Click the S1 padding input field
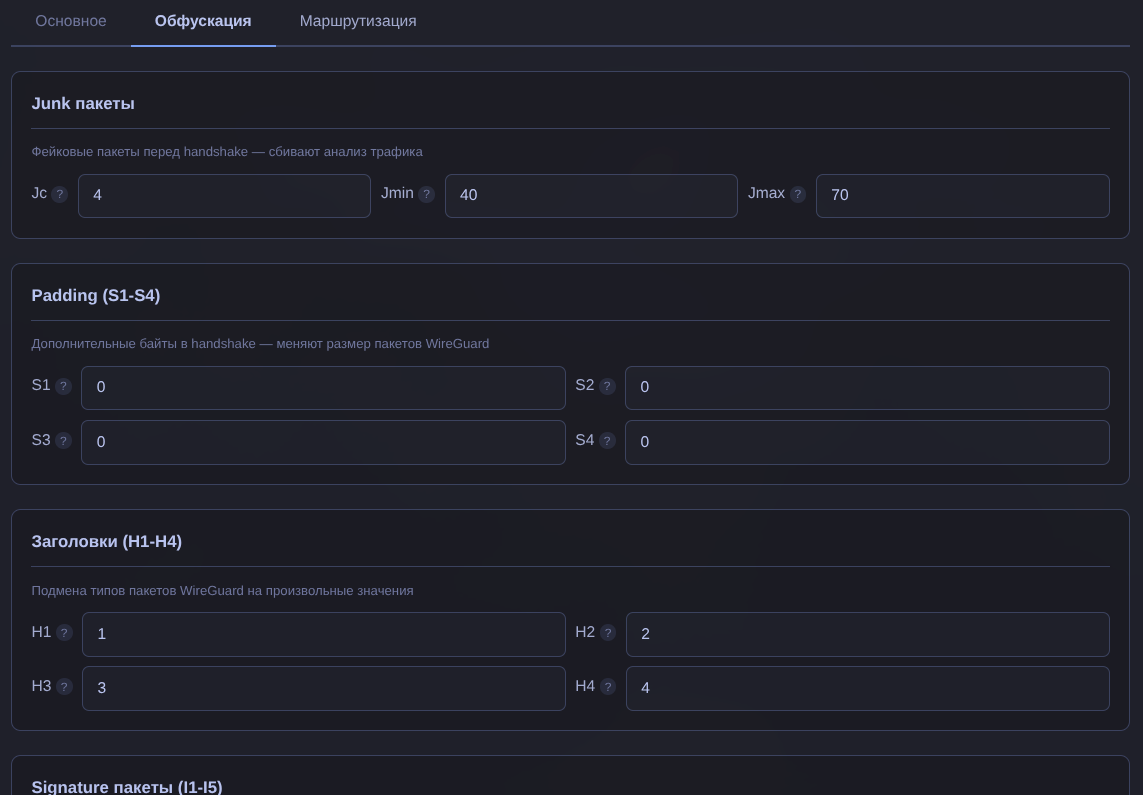The width and height of the screenshot is (1143, 795). pos(323,388)
